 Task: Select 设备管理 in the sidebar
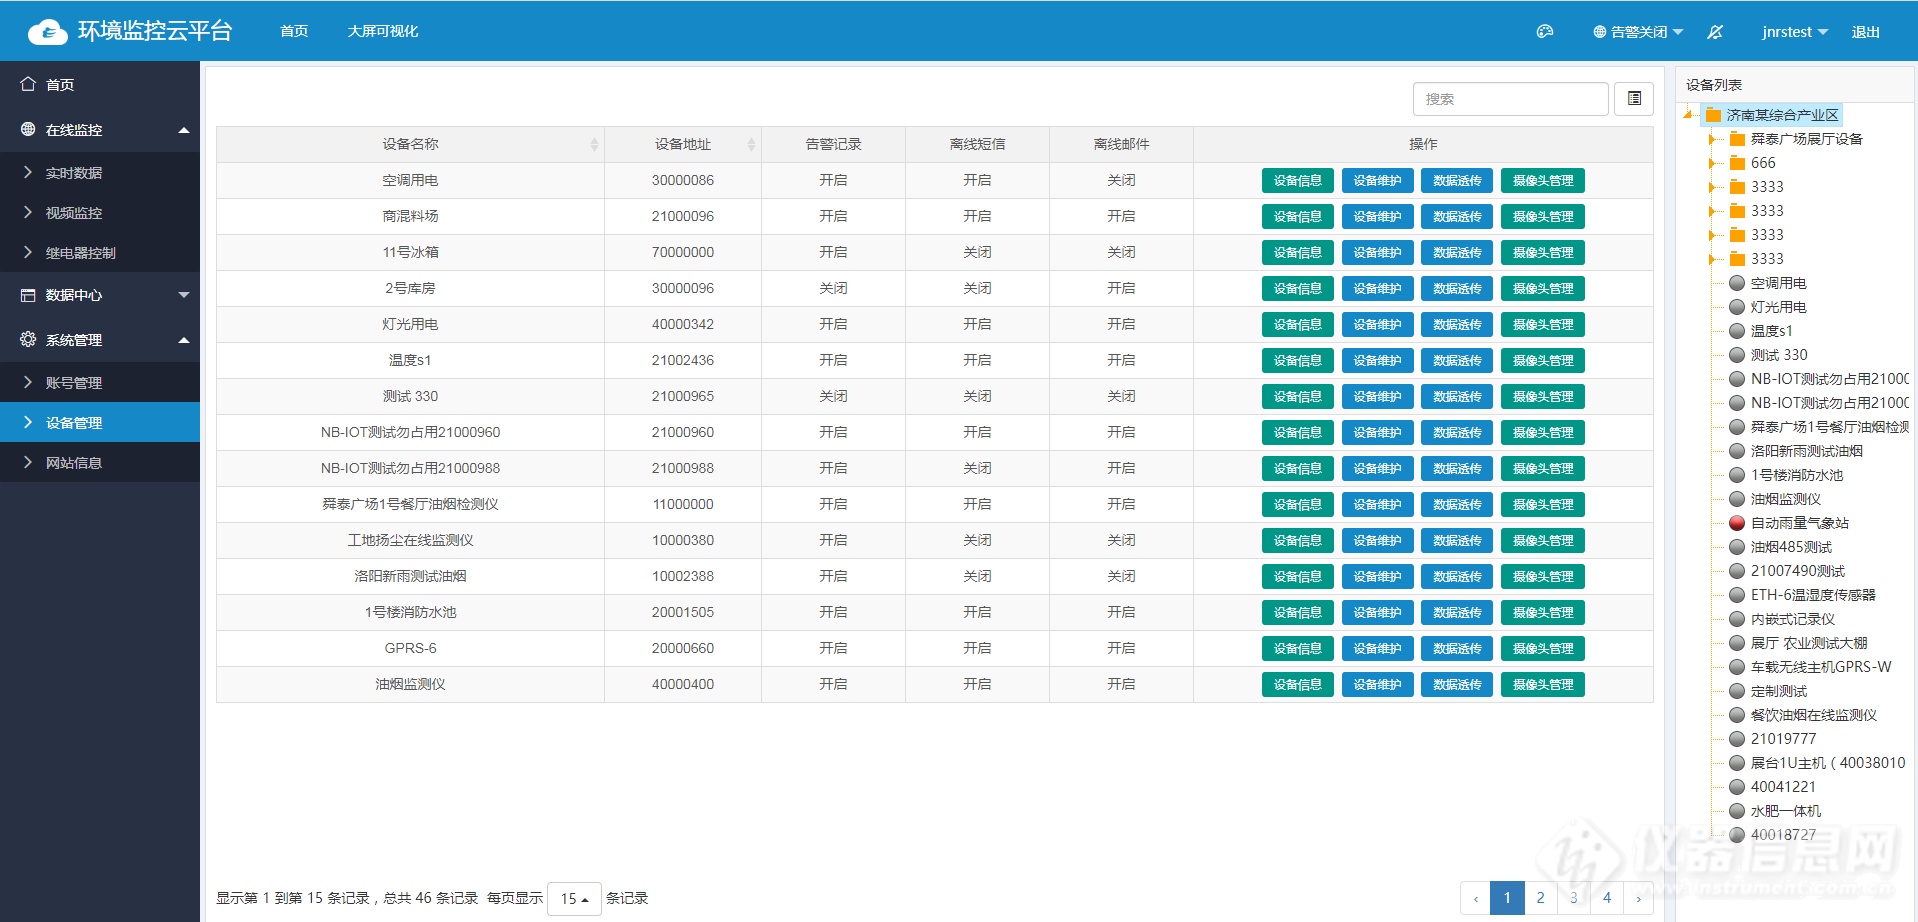coord(100,423)
